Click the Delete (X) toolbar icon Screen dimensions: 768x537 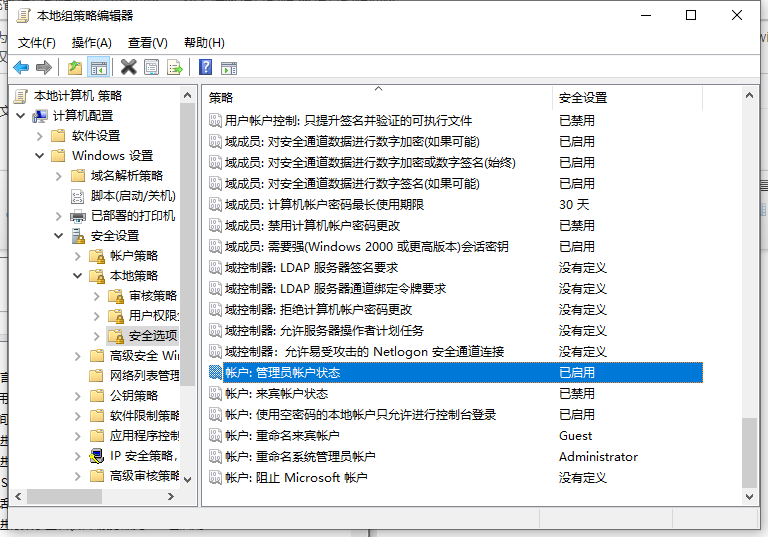click(128, 68)
